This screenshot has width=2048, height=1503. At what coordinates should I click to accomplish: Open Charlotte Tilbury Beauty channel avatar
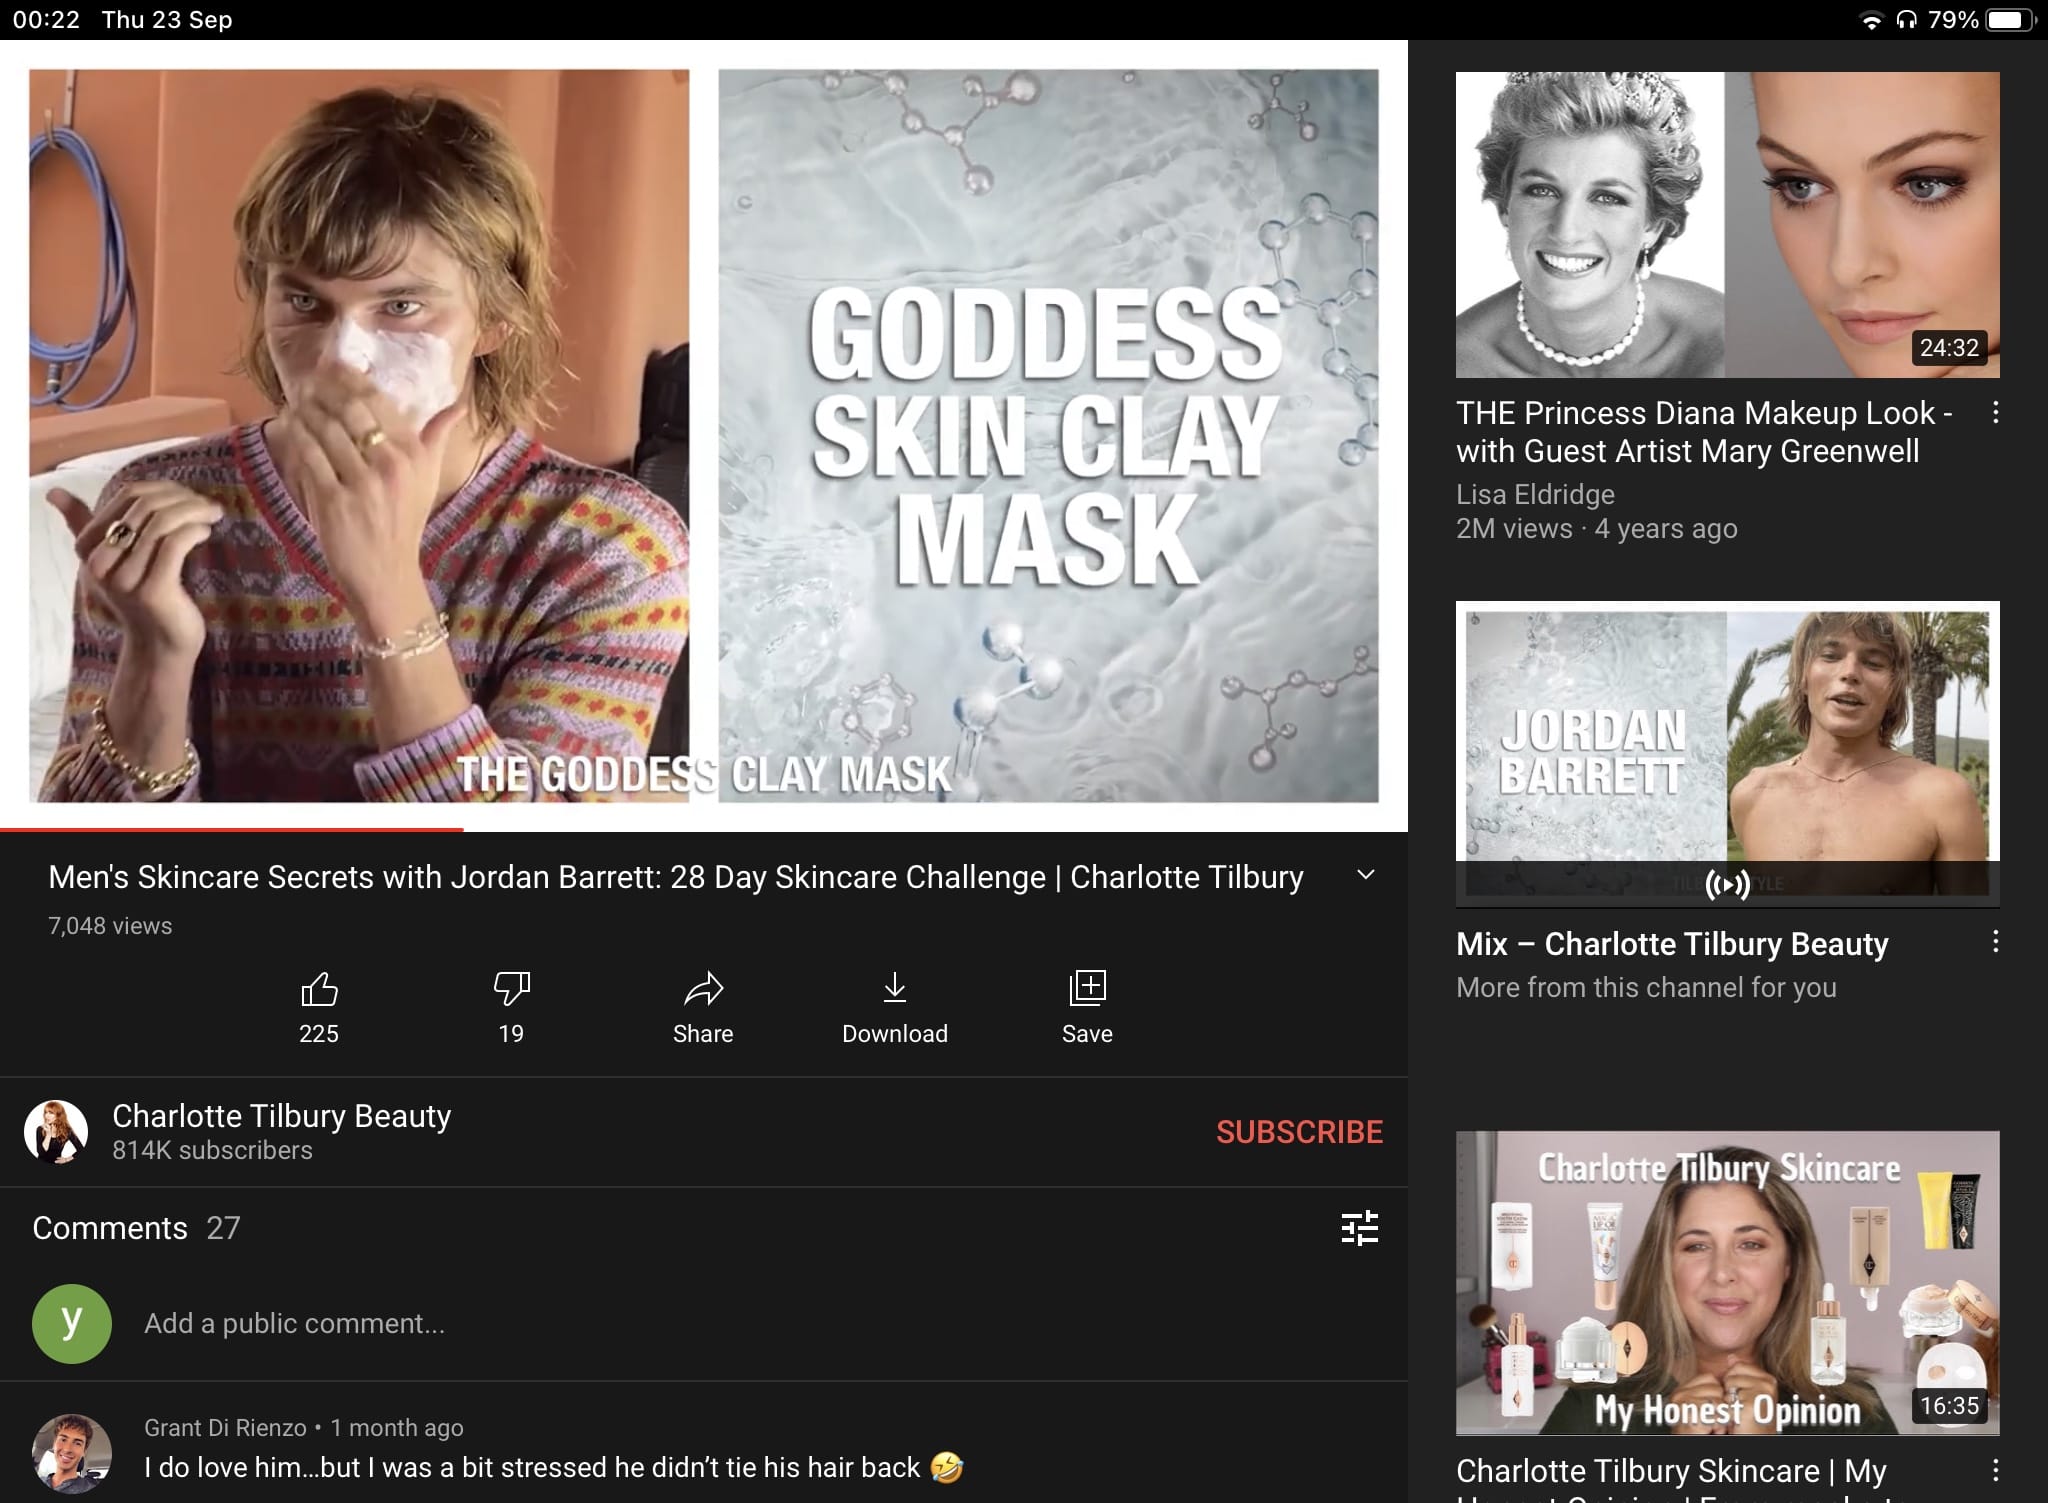(x=56, y=1132)
